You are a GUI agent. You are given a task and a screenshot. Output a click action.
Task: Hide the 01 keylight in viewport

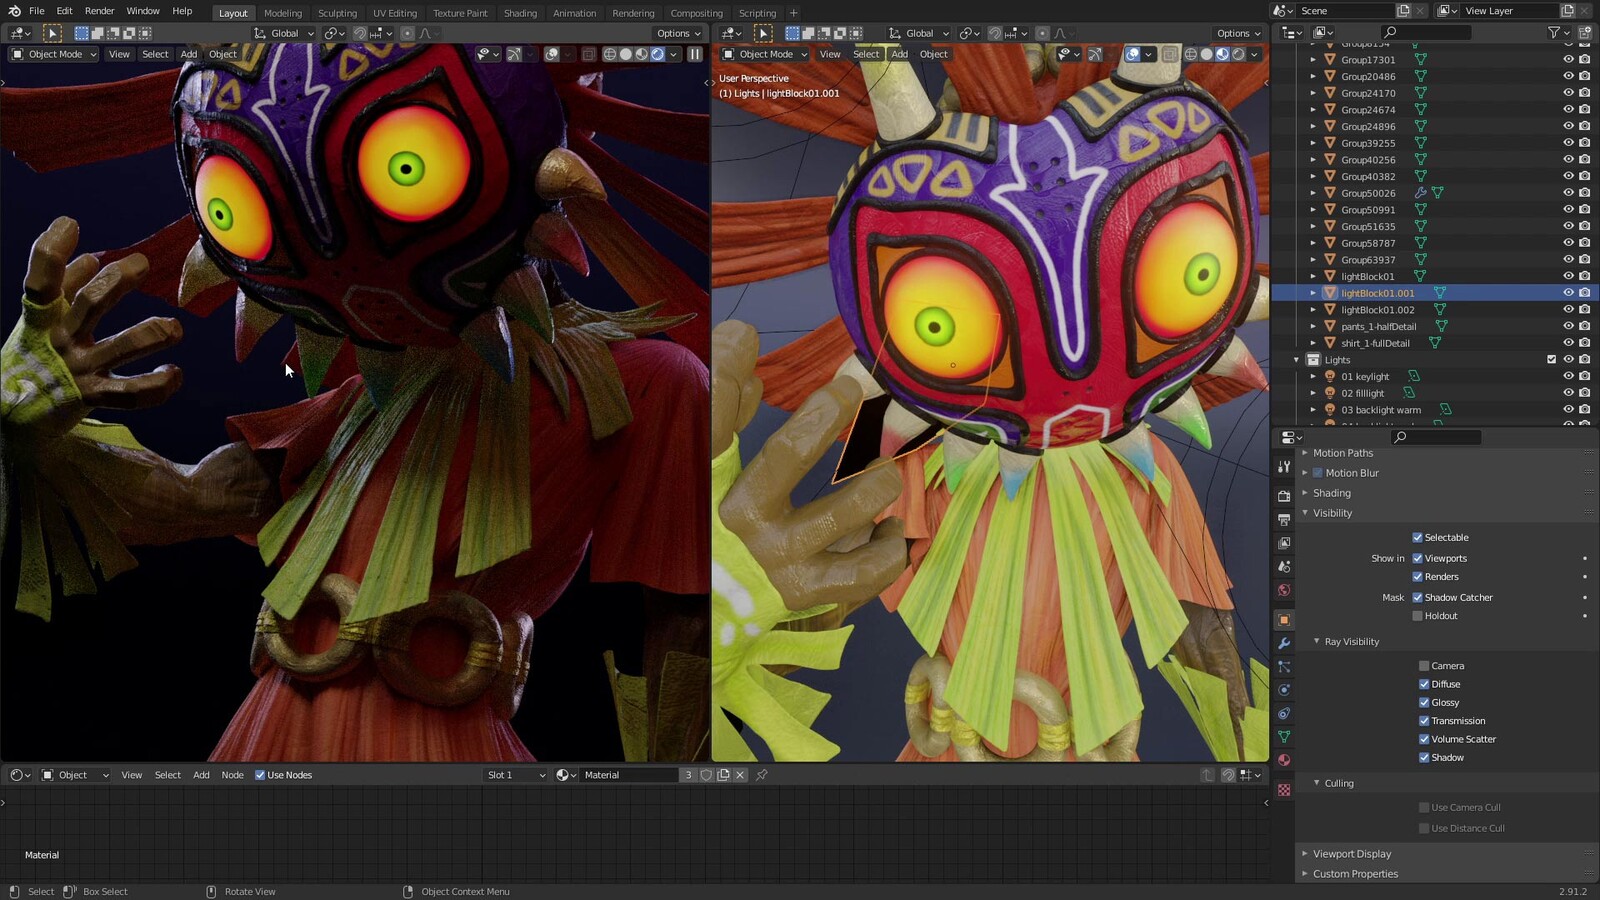pos(1568,376)
